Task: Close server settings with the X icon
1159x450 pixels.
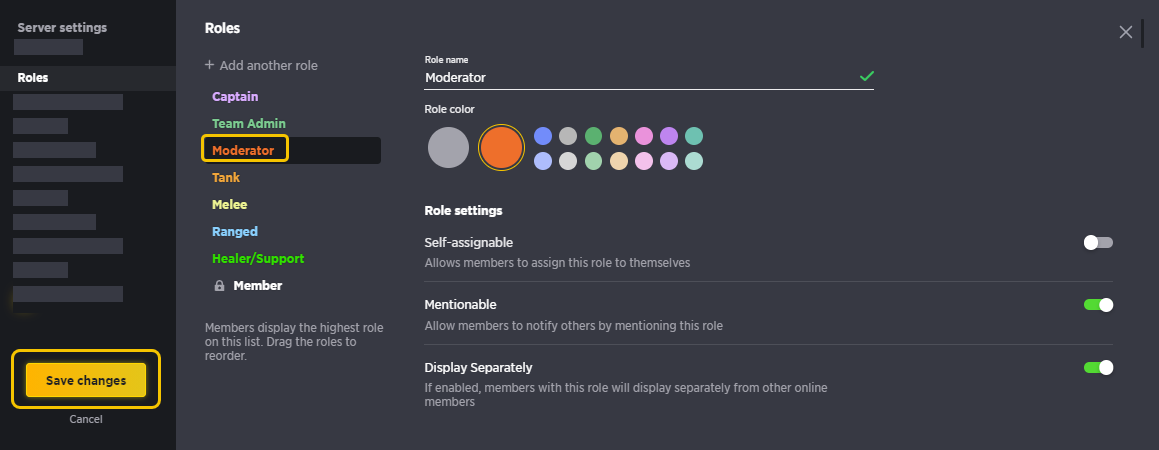Action: 1125,32
